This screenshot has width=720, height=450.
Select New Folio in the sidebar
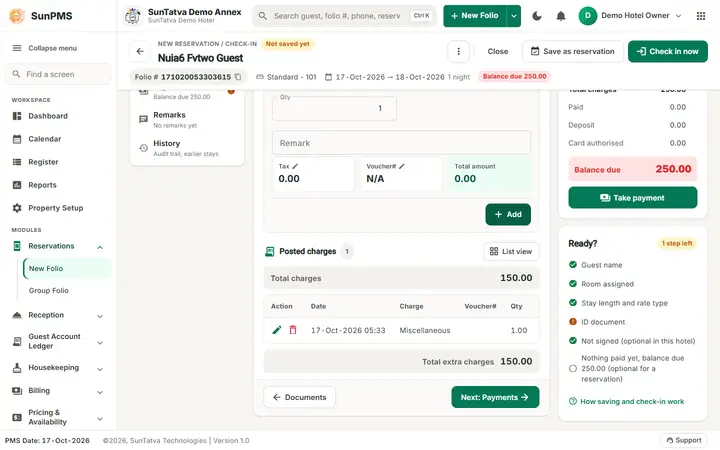[67, 269]
